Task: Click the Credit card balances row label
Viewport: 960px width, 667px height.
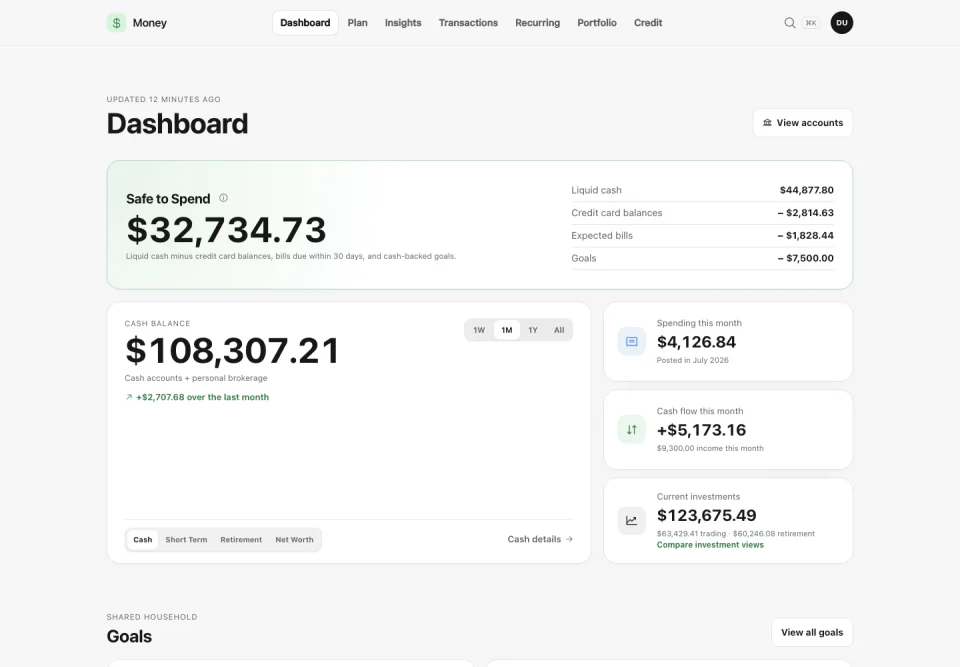Action: tap(617, 213)
